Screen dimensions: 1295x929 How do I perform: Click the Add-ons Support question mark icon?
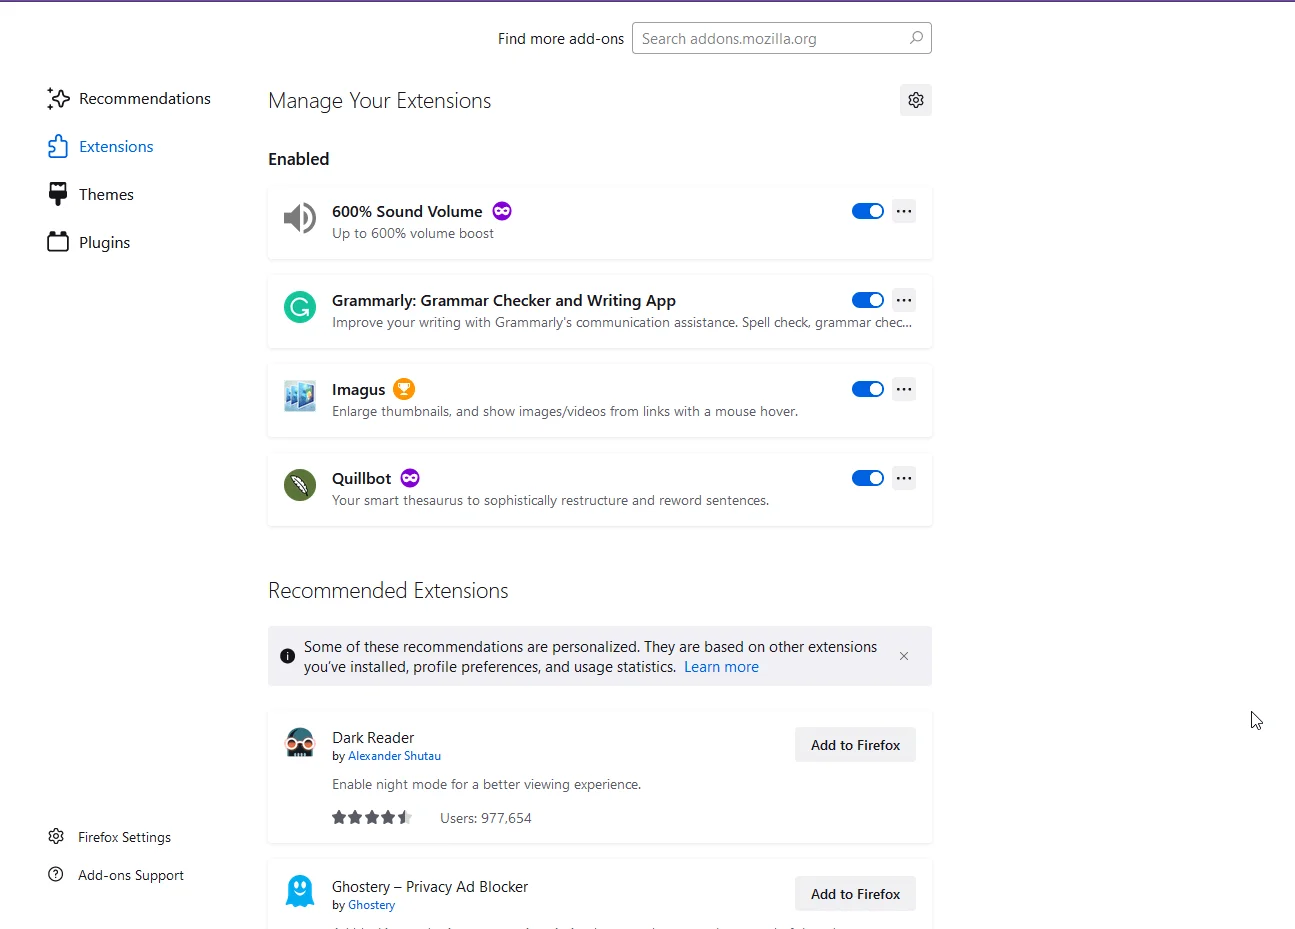click(x=56, y=874)
